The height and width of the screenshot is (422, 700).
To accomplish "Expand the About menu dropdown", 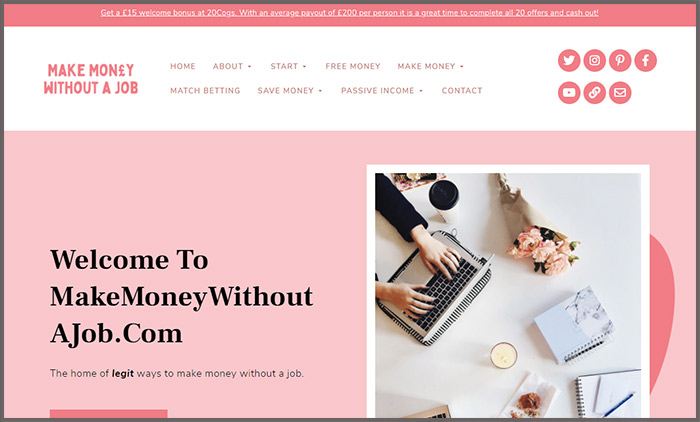I will 232,66.
